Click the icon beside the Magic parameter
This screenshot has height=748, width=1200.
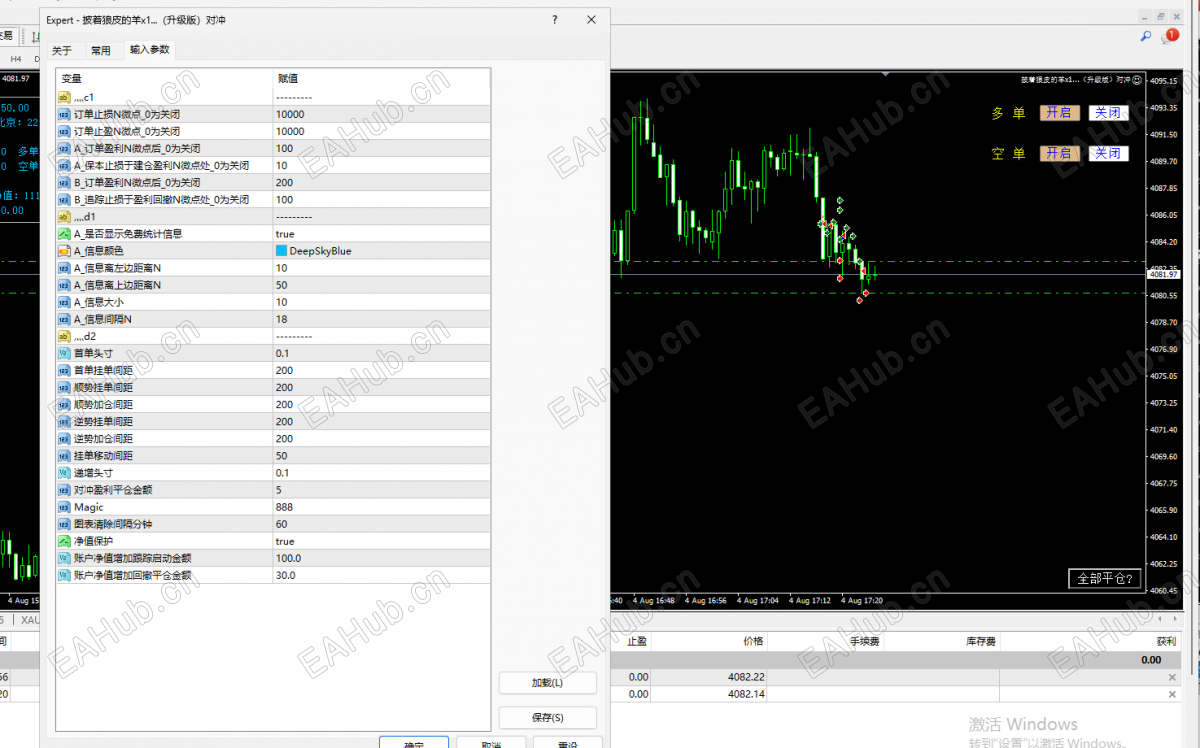[x=64, y=507]
